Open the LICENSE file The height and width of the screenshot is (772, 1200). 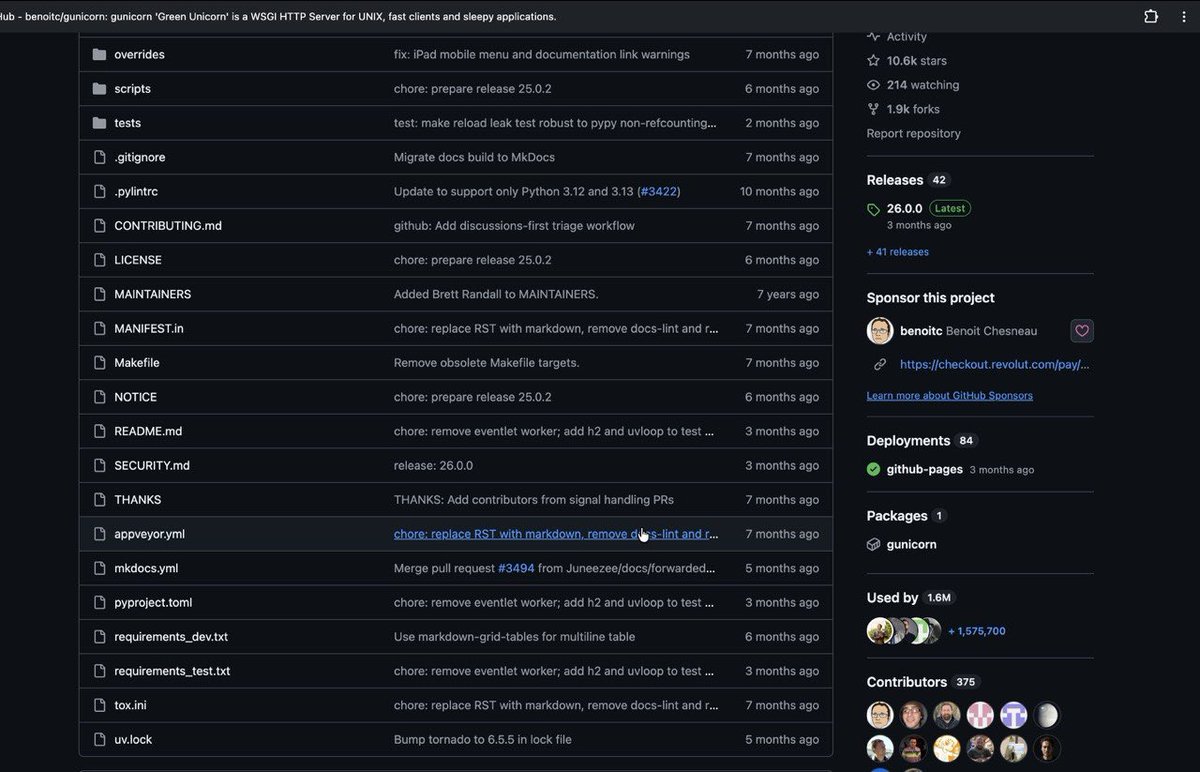click(138, 260)
